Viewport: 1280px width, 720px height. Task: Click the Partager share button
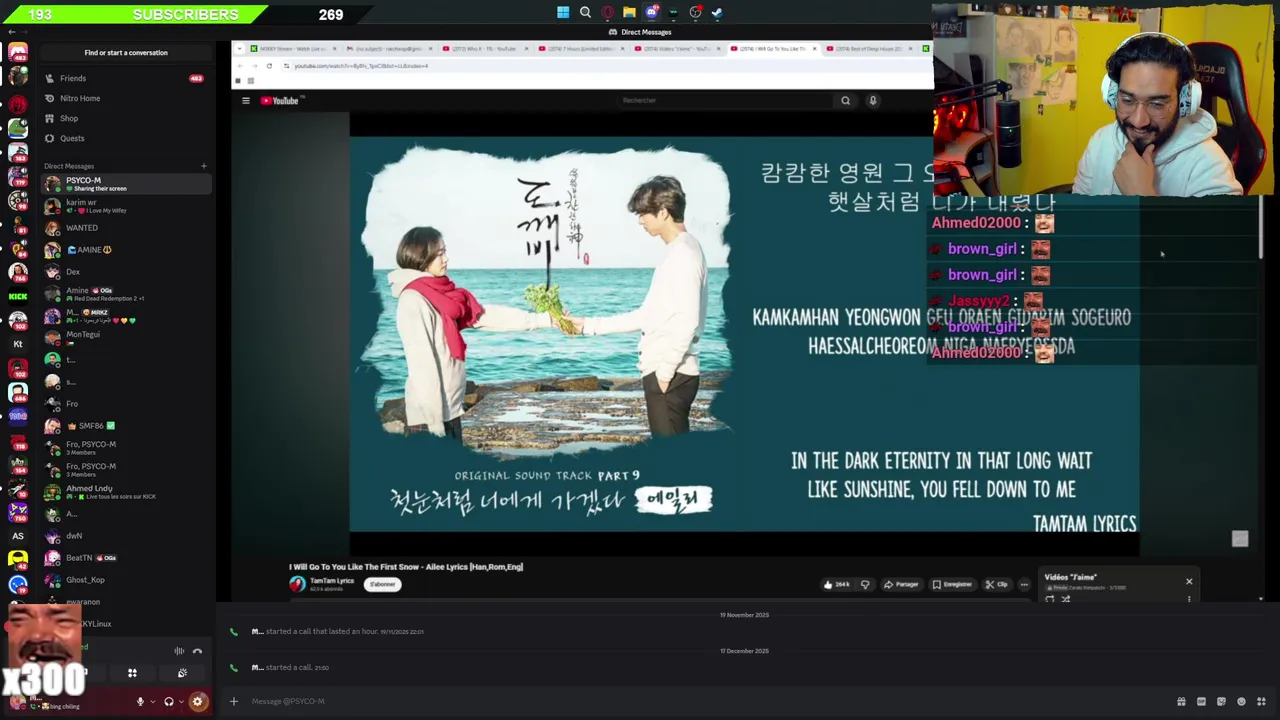point(902,584)
